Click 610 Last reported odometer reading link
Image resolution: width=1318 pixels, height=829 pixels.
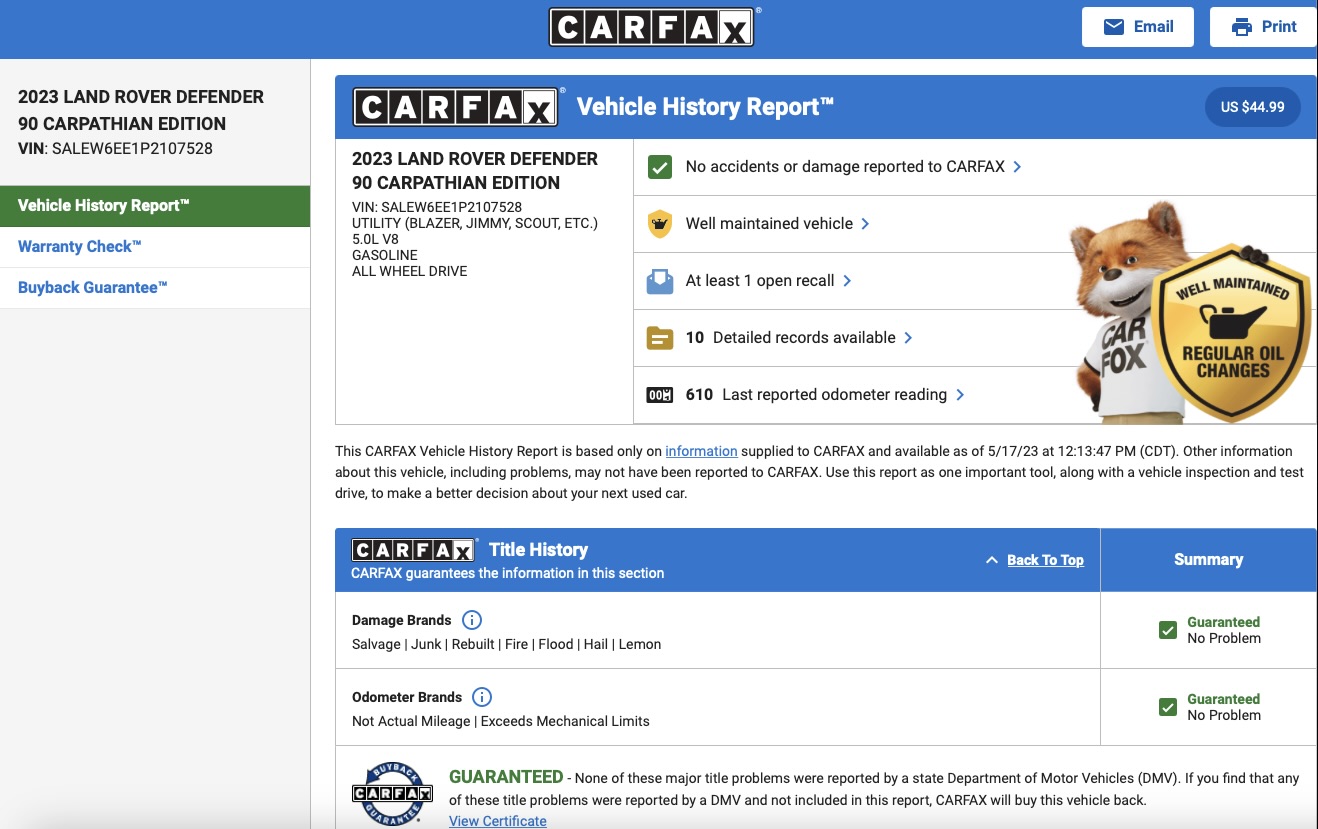tap(816, 395)
